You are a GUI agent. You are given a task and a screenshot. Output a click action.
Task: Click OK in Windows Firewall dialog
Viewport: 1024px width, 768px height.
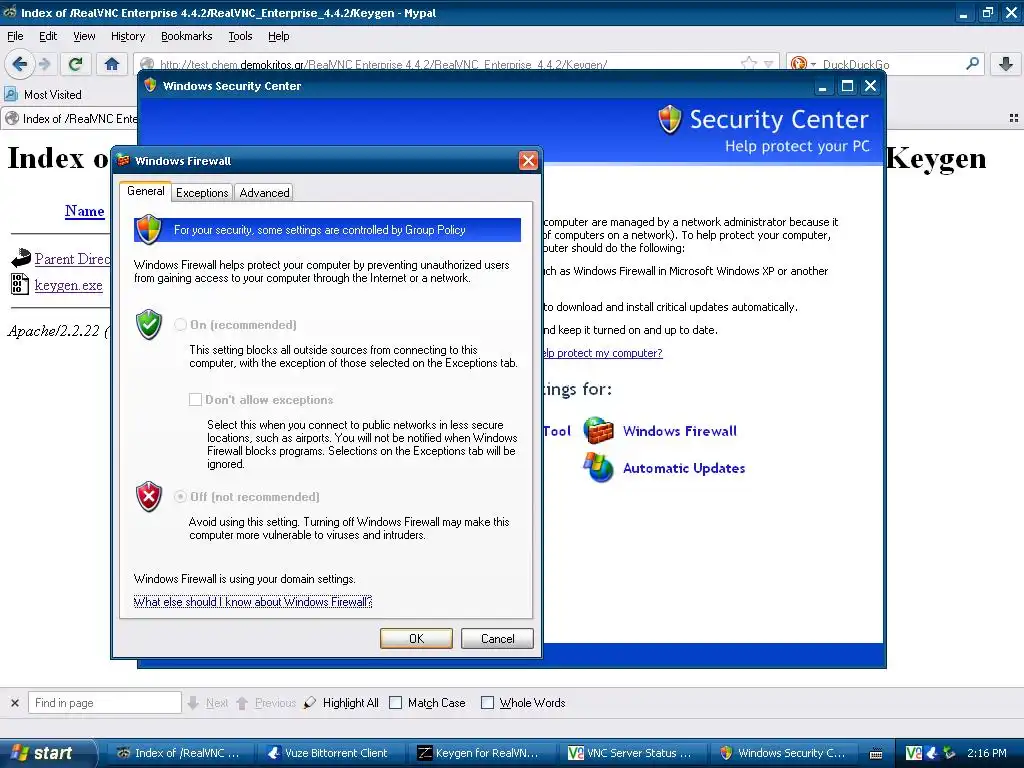(x=416, y=638)
